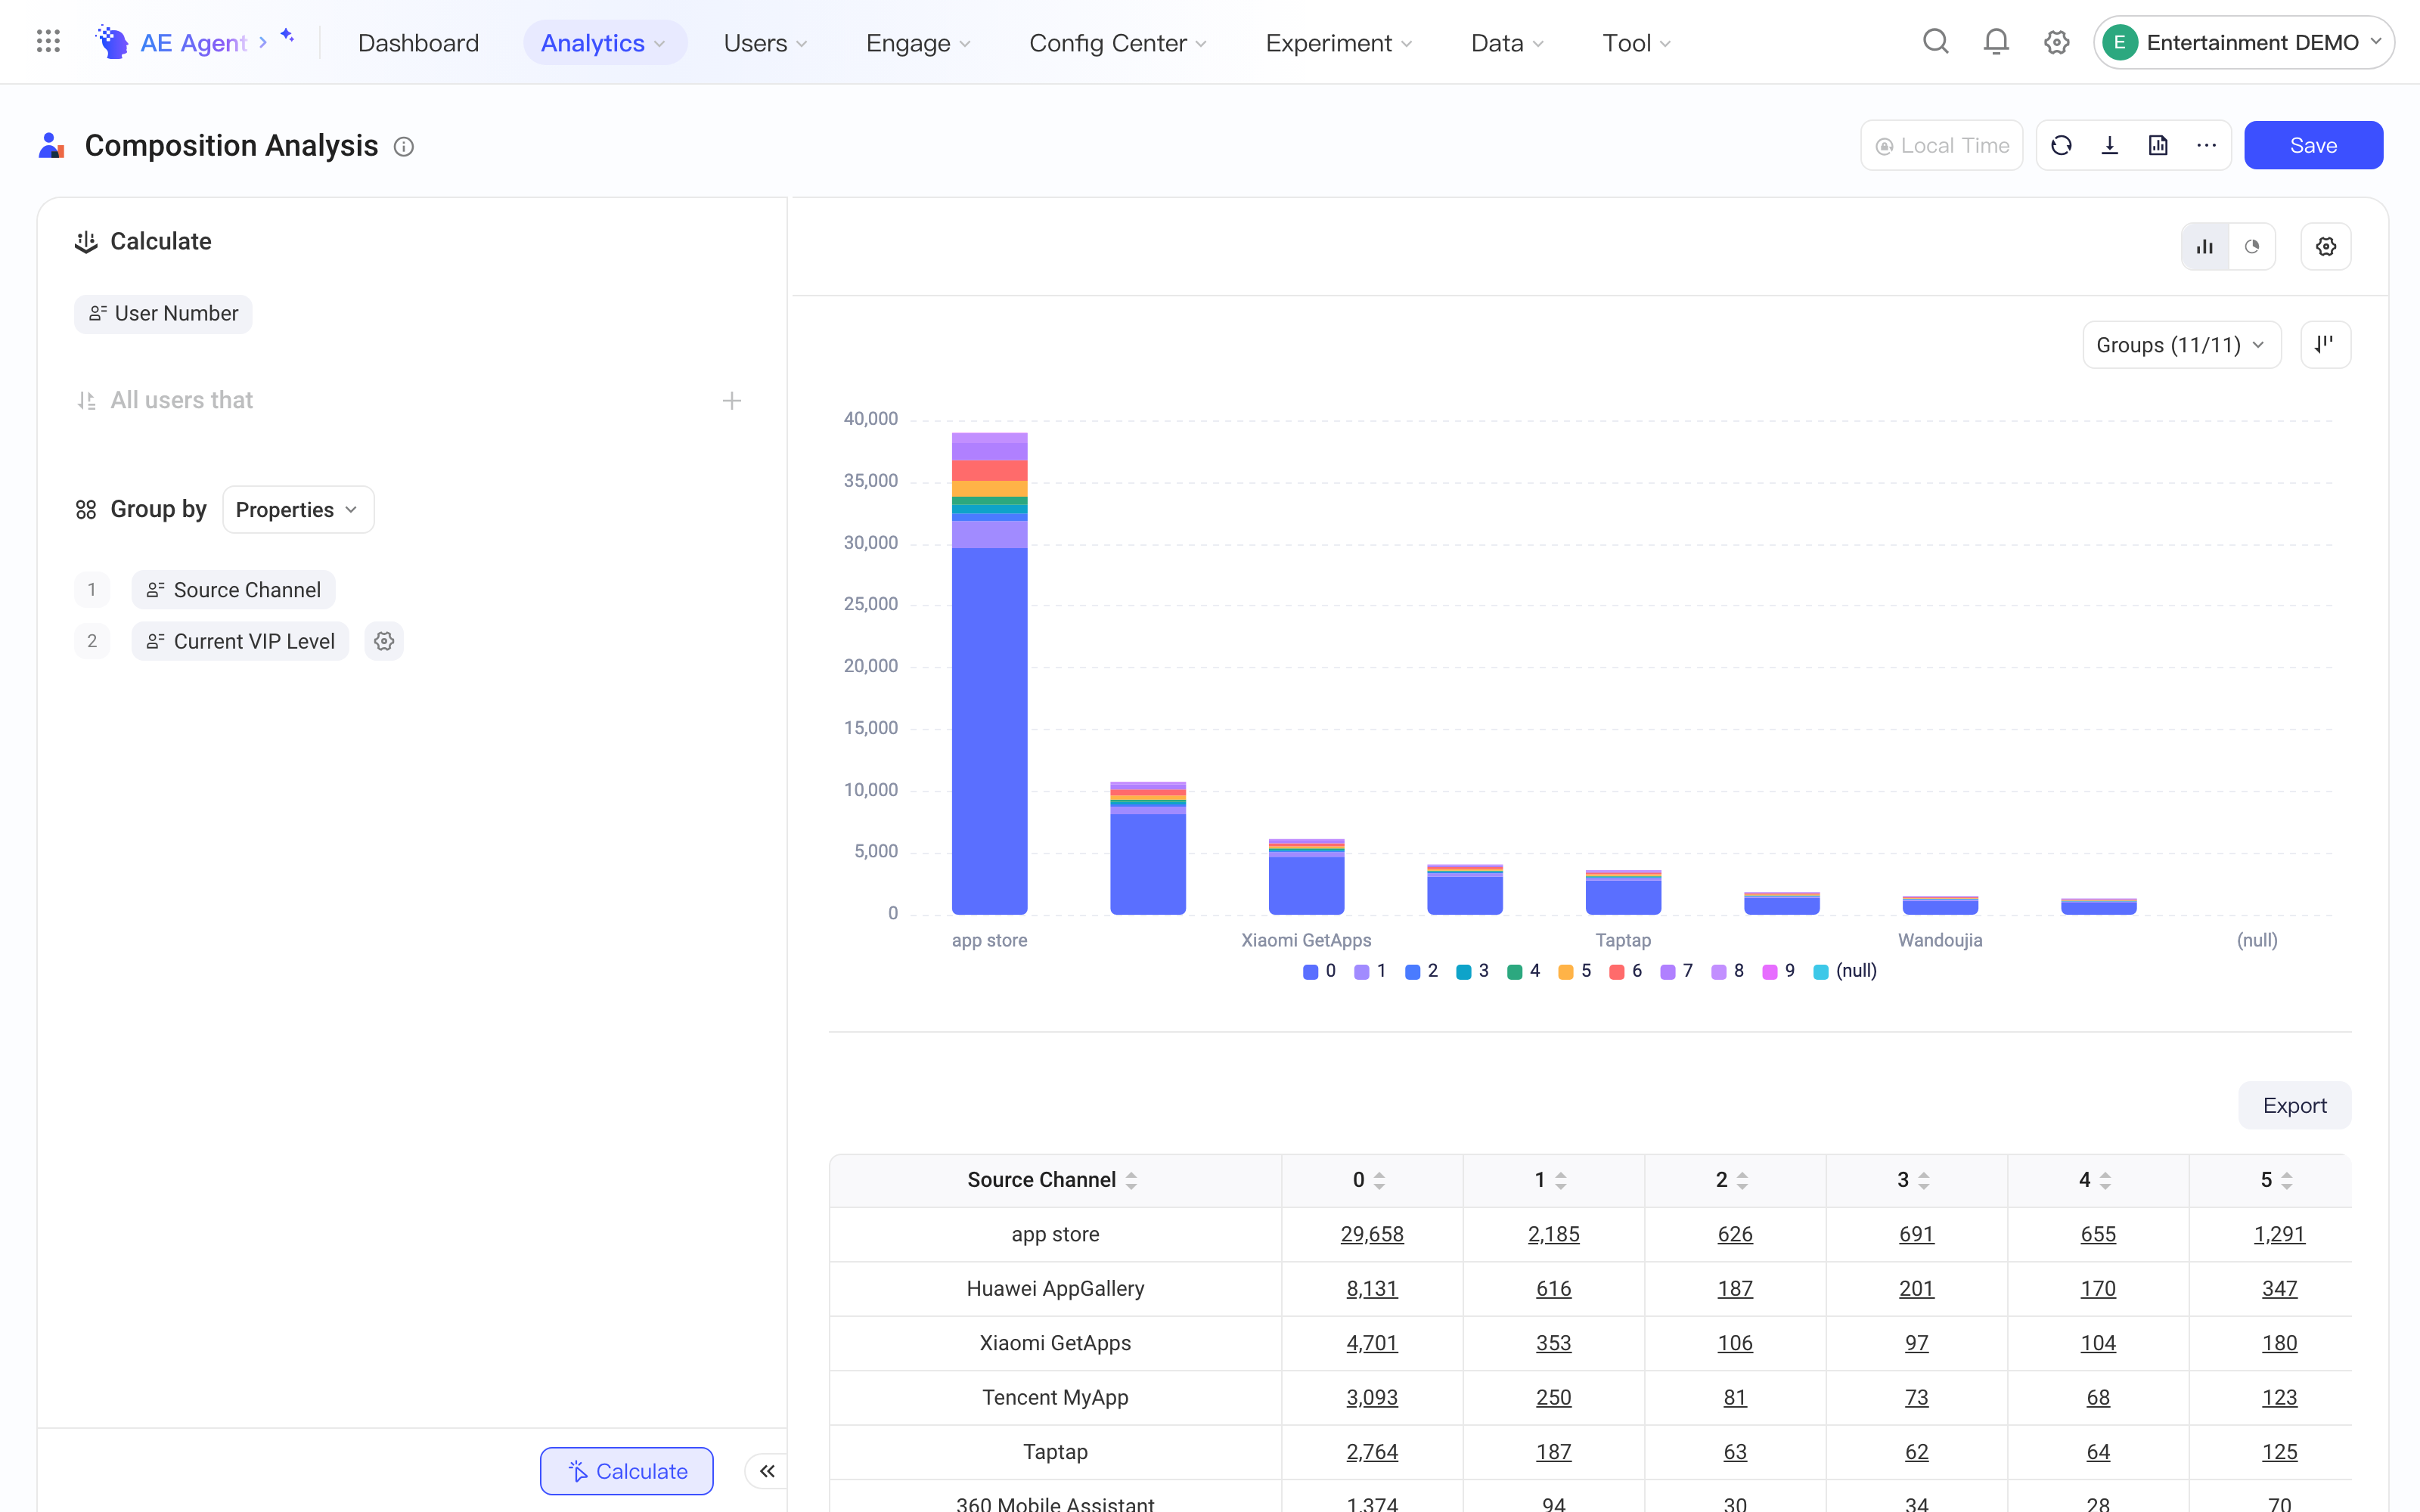Open the search magnifier icon
This screenshot has width=2420, height=1512.
pyautogui.click(x=1936, y=42)
